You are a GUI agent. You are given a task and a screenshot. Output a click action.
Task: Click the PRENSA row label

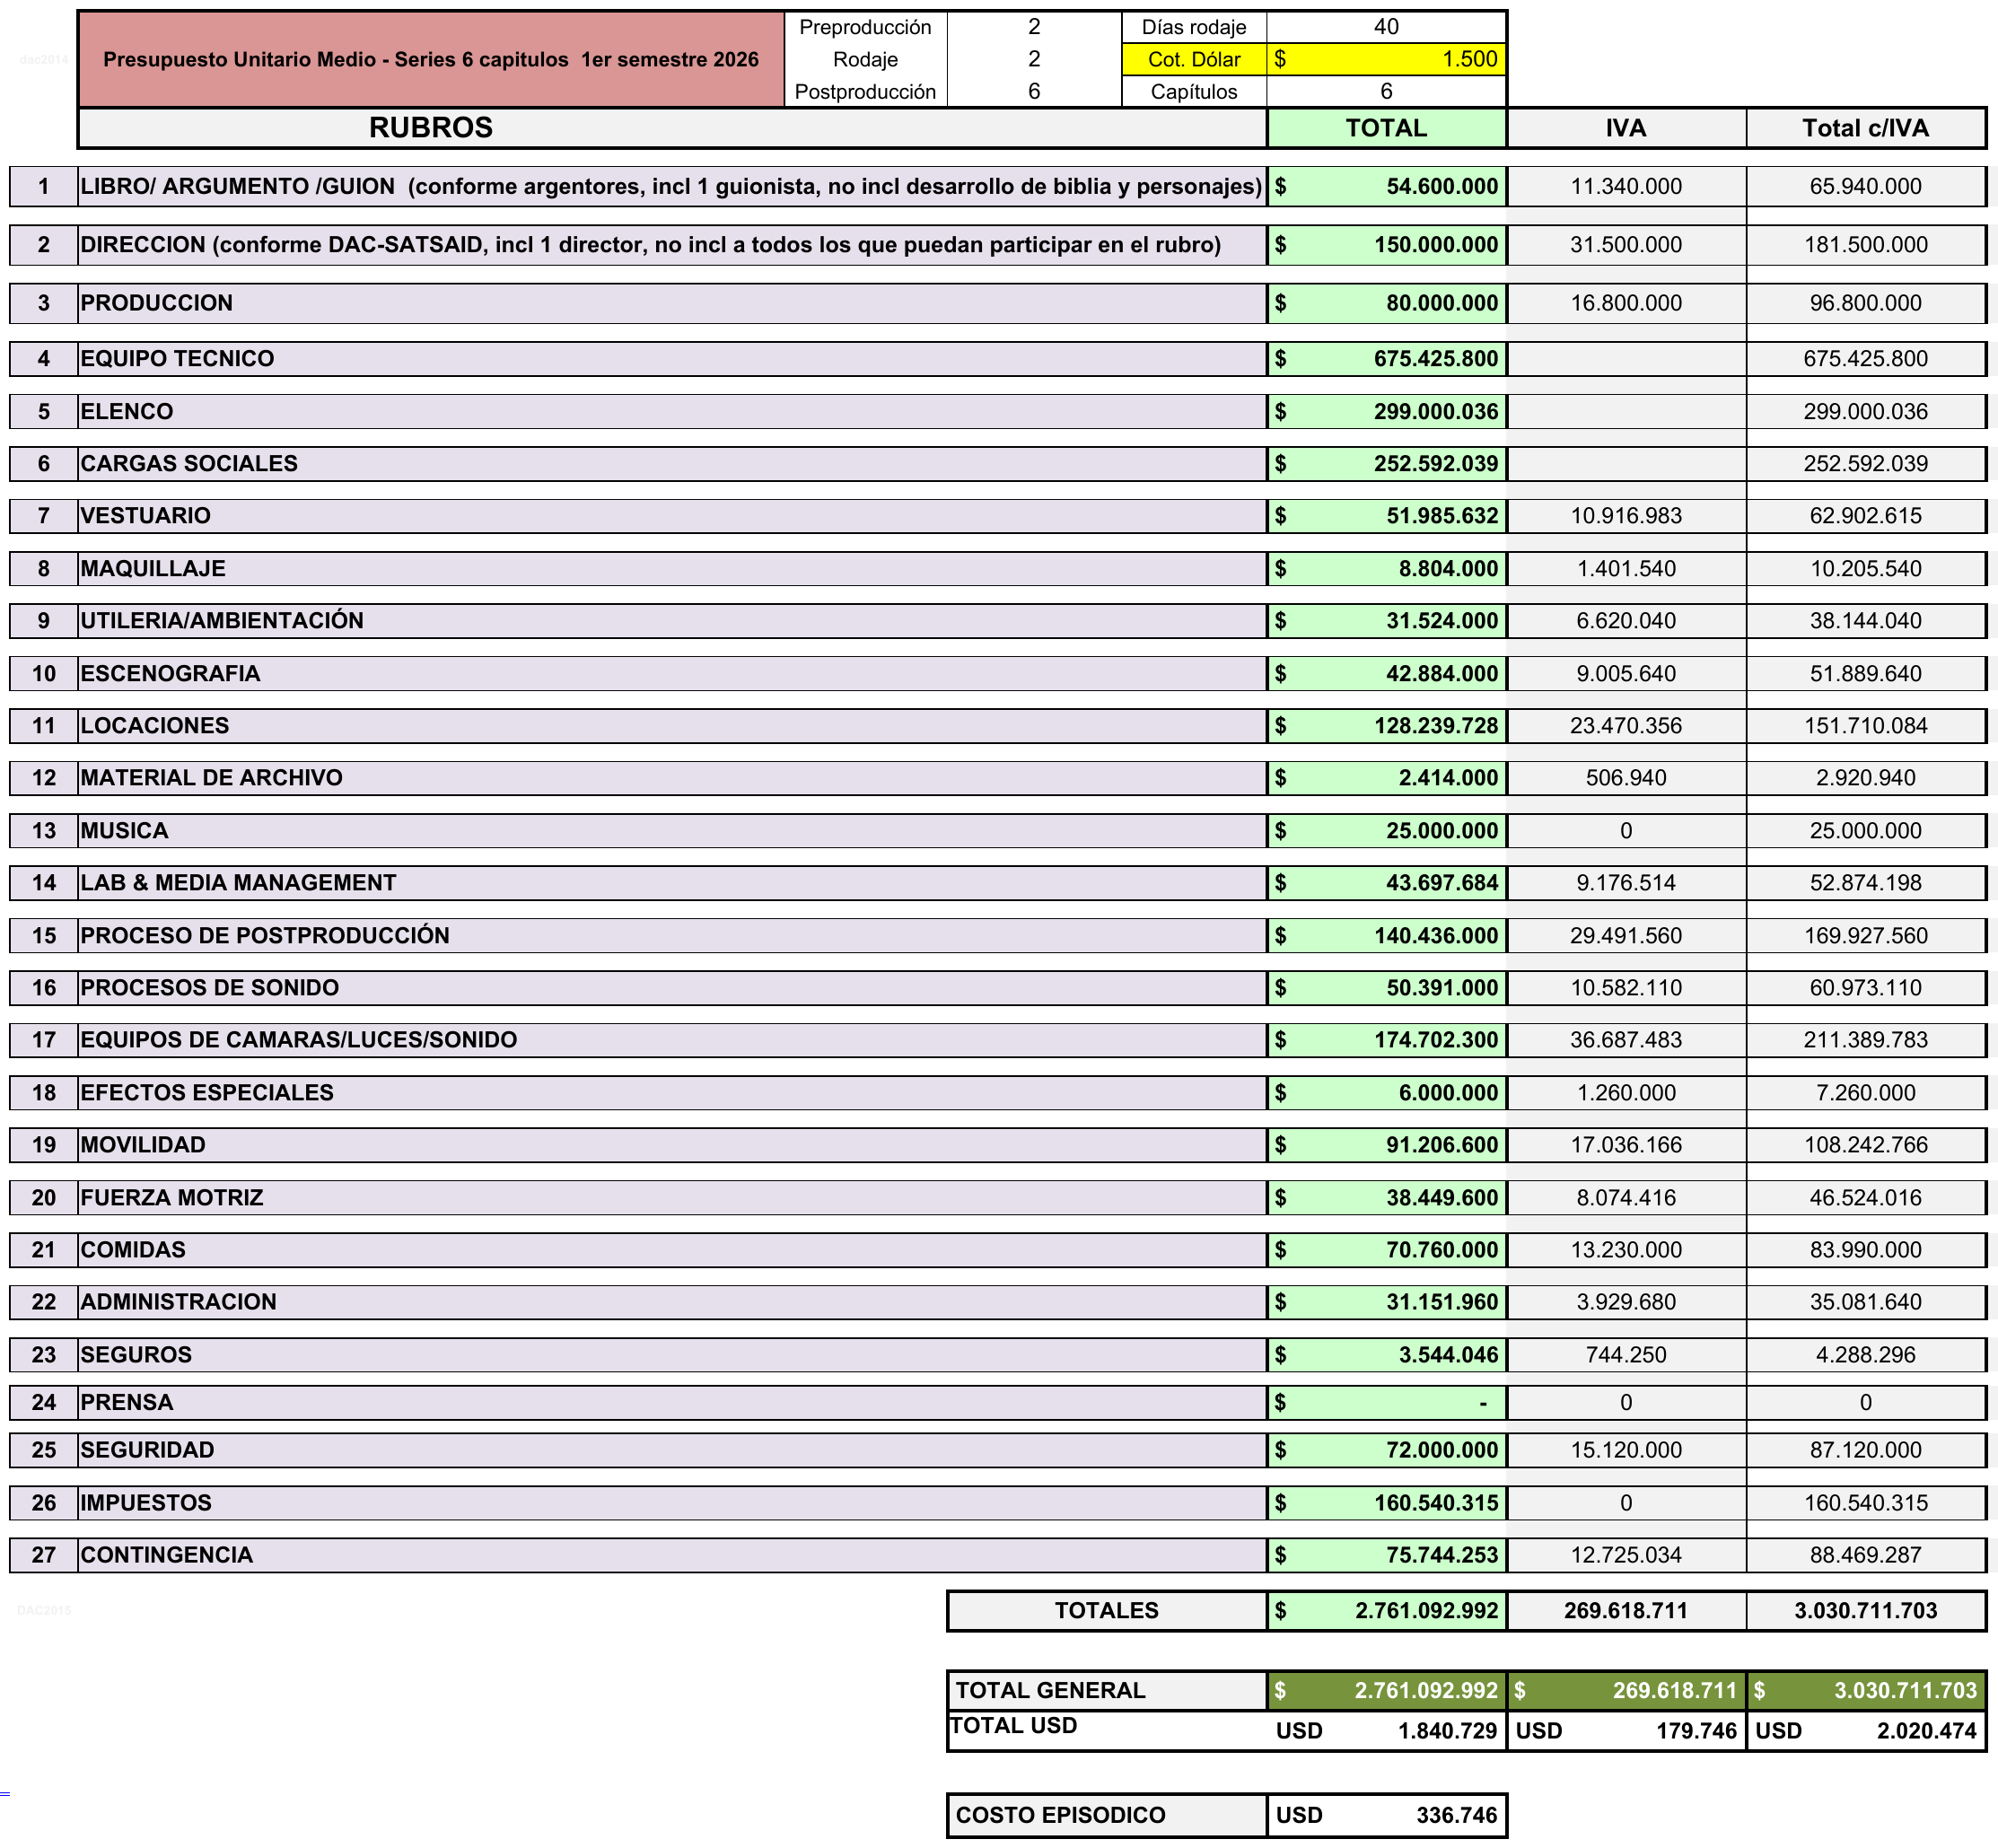pos(127,1403)
